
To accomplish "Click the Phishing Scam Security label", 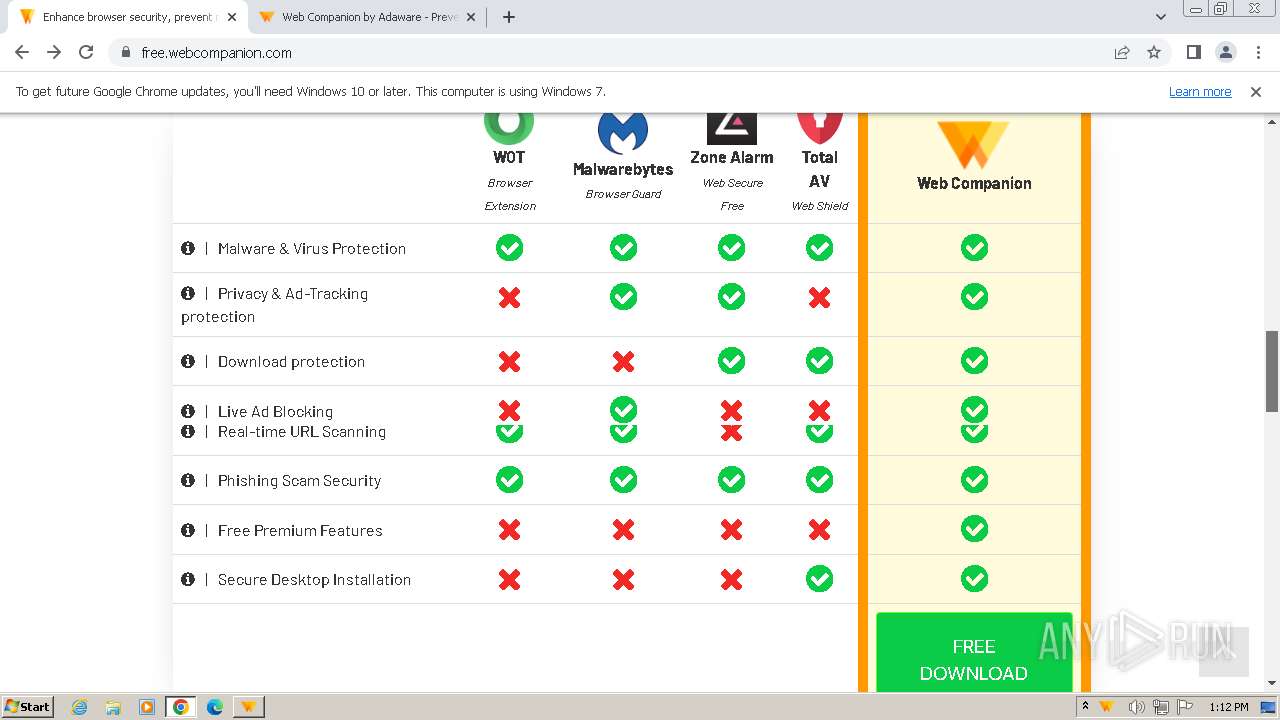I will pyautogui.click(x=299, y=480).
